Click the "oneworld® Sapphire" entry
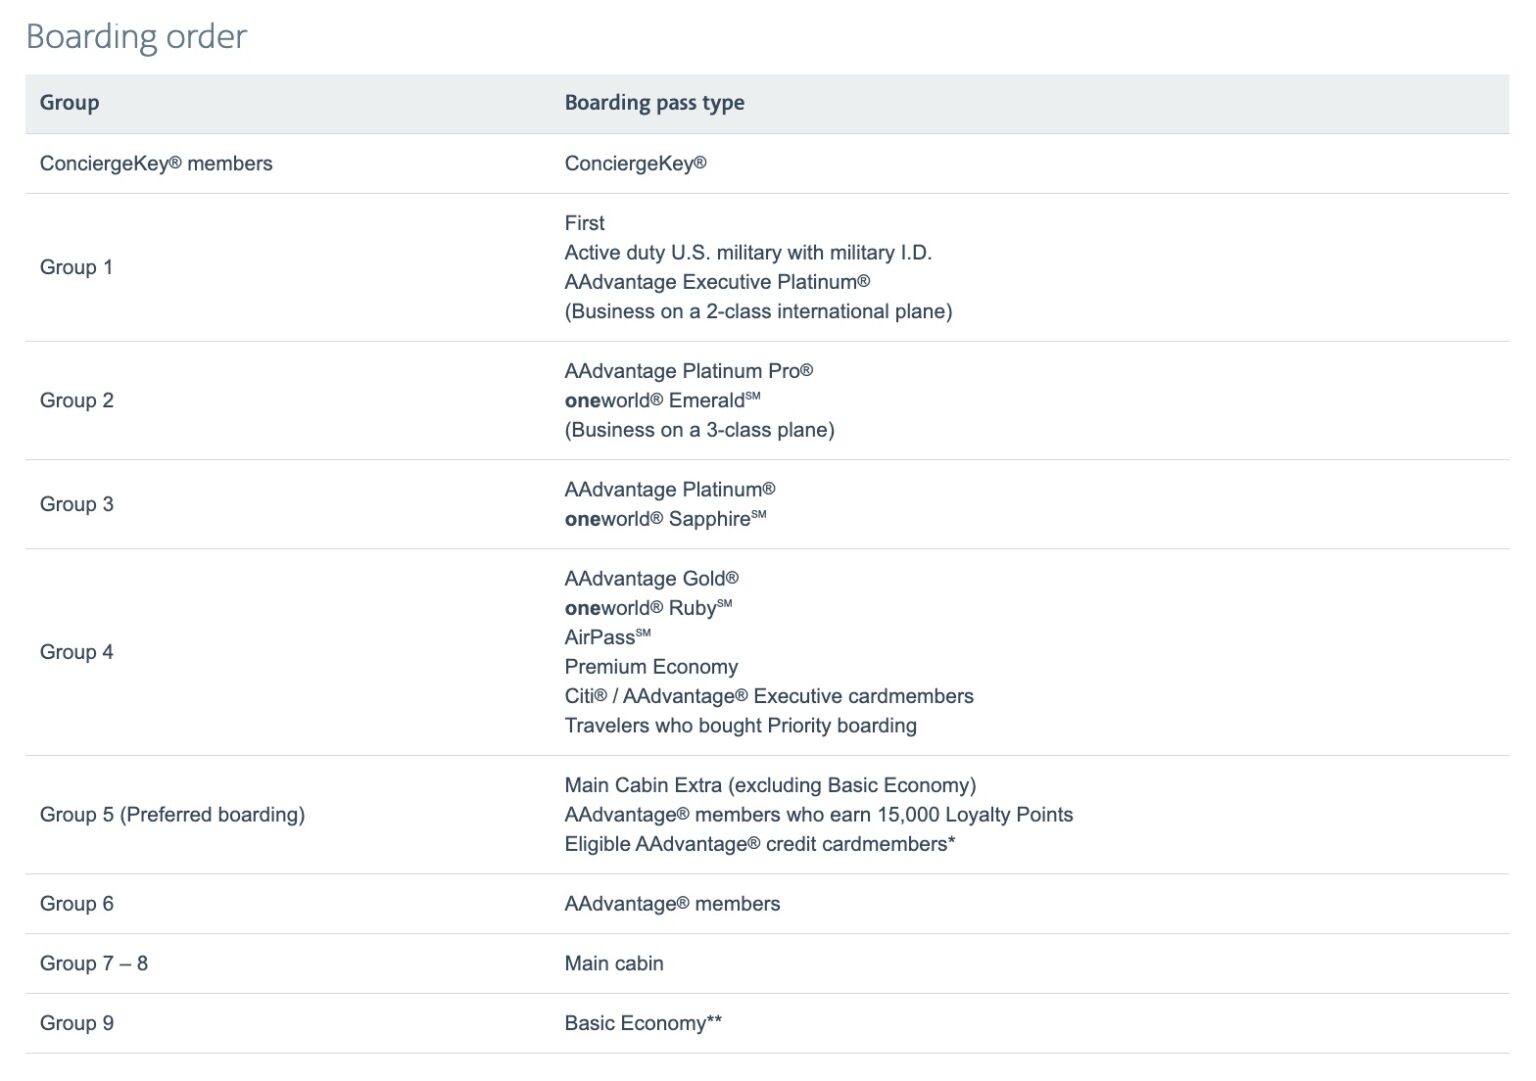This screenshot has height=1081, width=1536. [665, 519]
